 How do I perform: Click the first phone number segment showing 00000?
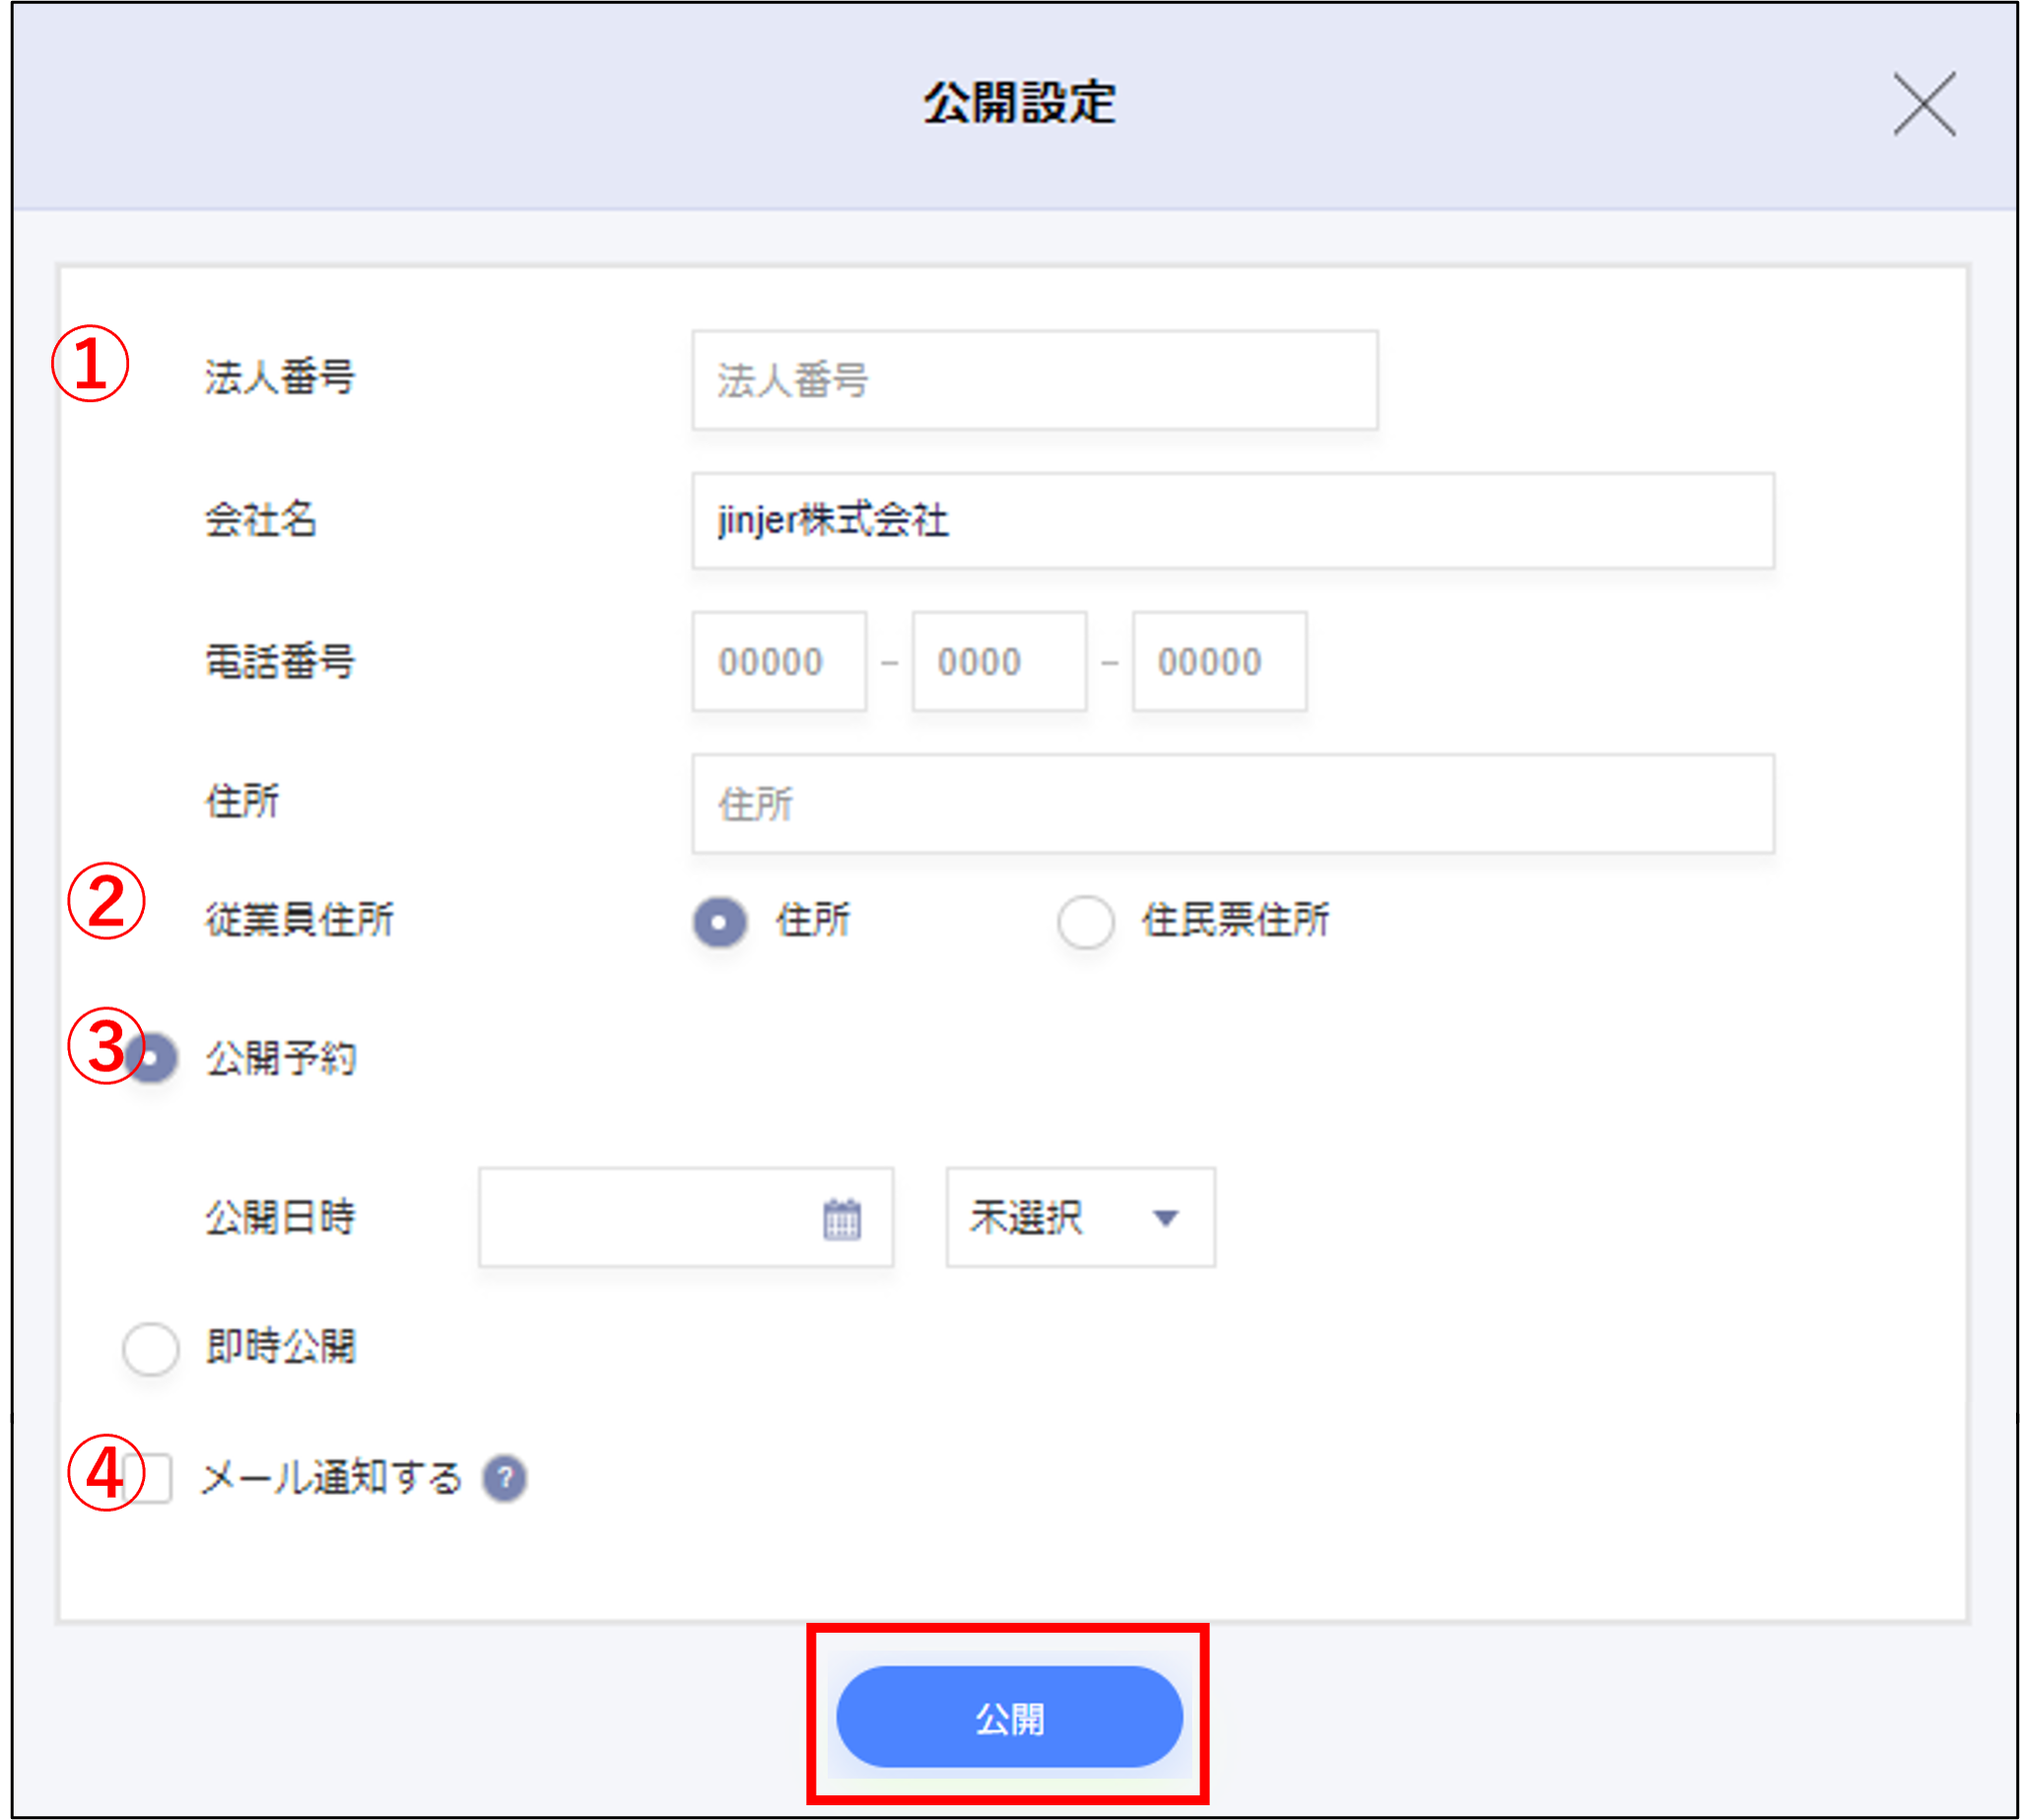(778, 661)
